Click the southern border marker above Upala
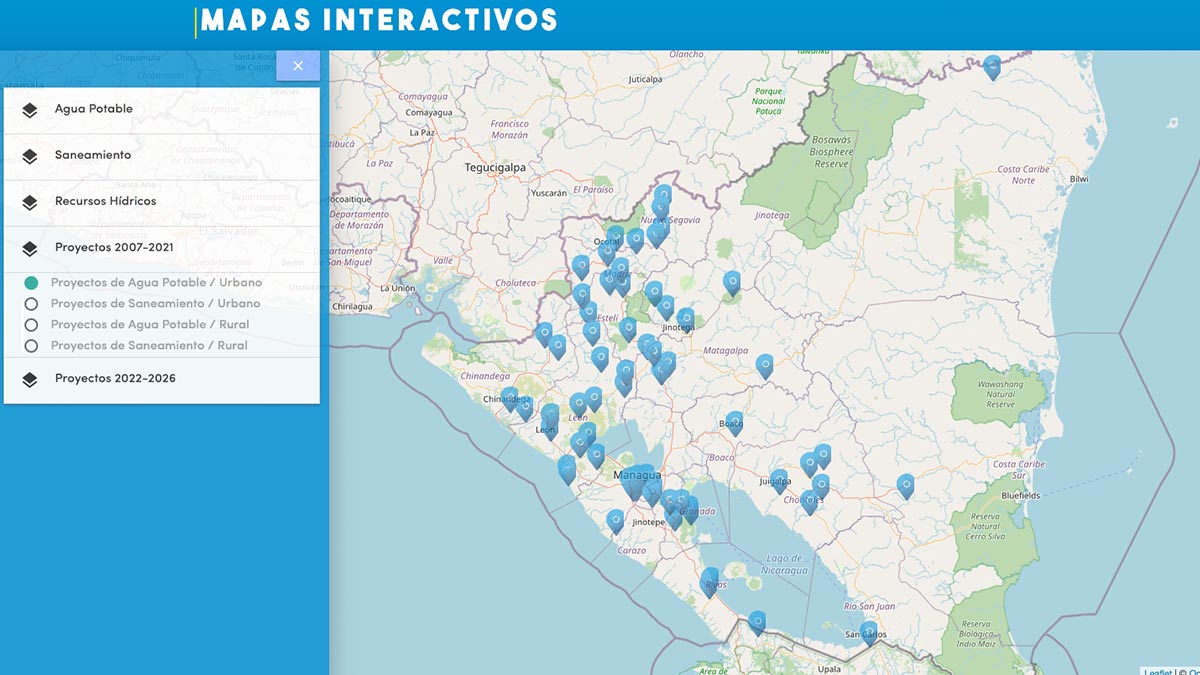This screenshot has width=1200, height=675. tap(757, 623)
